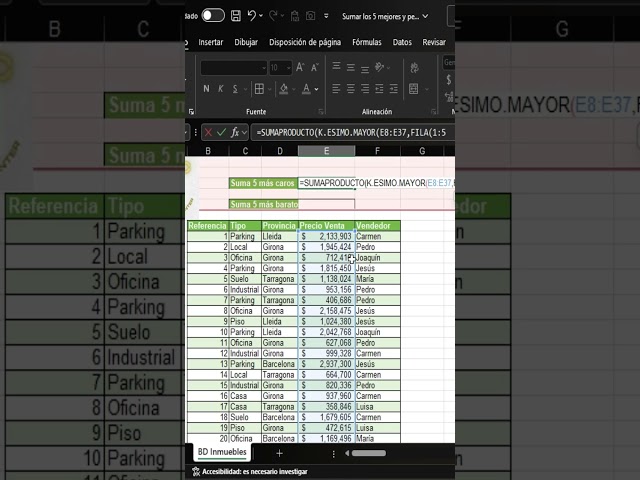This screenshot has height=480, width=640.
Task: Click the 'Suma 5 más barato' label cell
Action: (x=264, y=204)
